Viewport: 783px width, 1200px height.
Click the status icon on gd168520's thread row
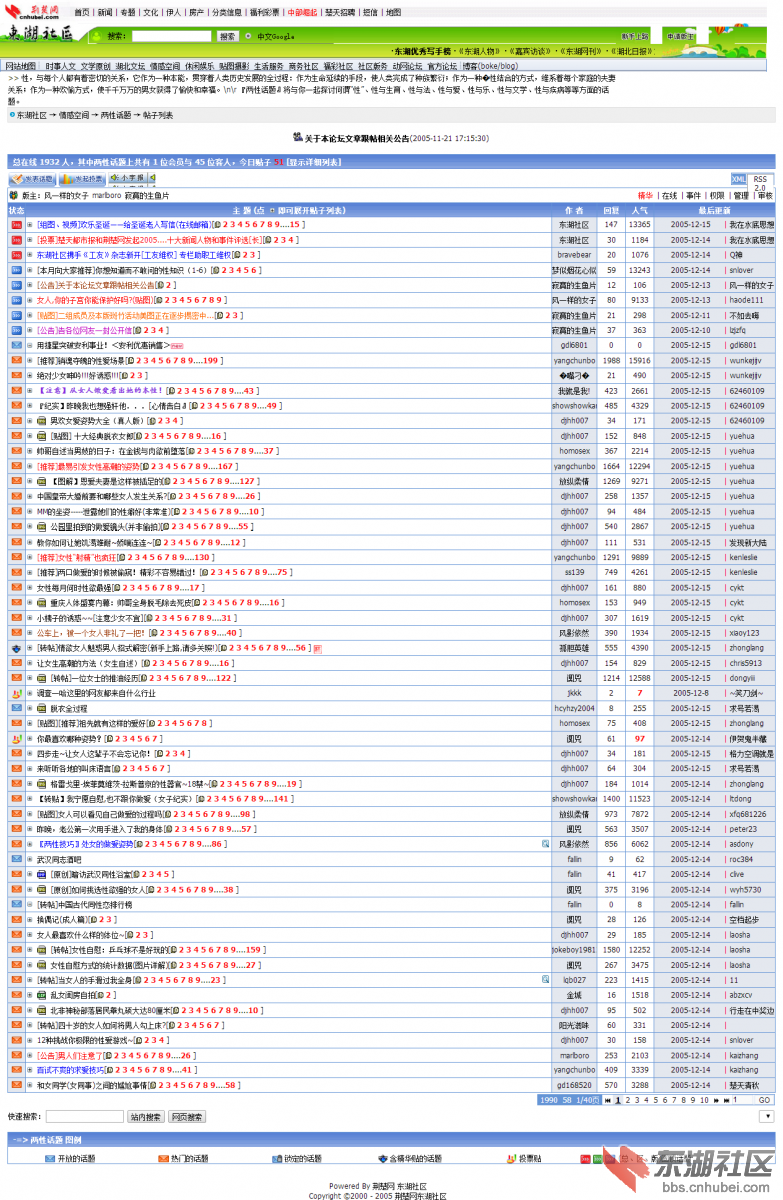click(x=16, y=1085)
